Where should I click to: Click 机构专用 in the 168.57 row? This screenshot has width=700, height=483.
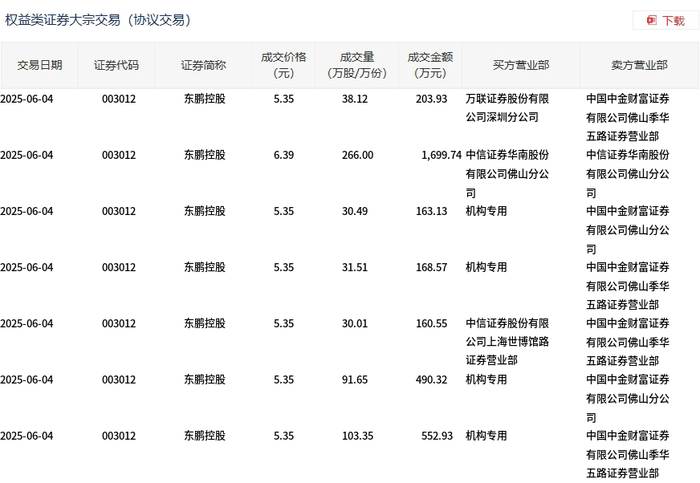486,267
